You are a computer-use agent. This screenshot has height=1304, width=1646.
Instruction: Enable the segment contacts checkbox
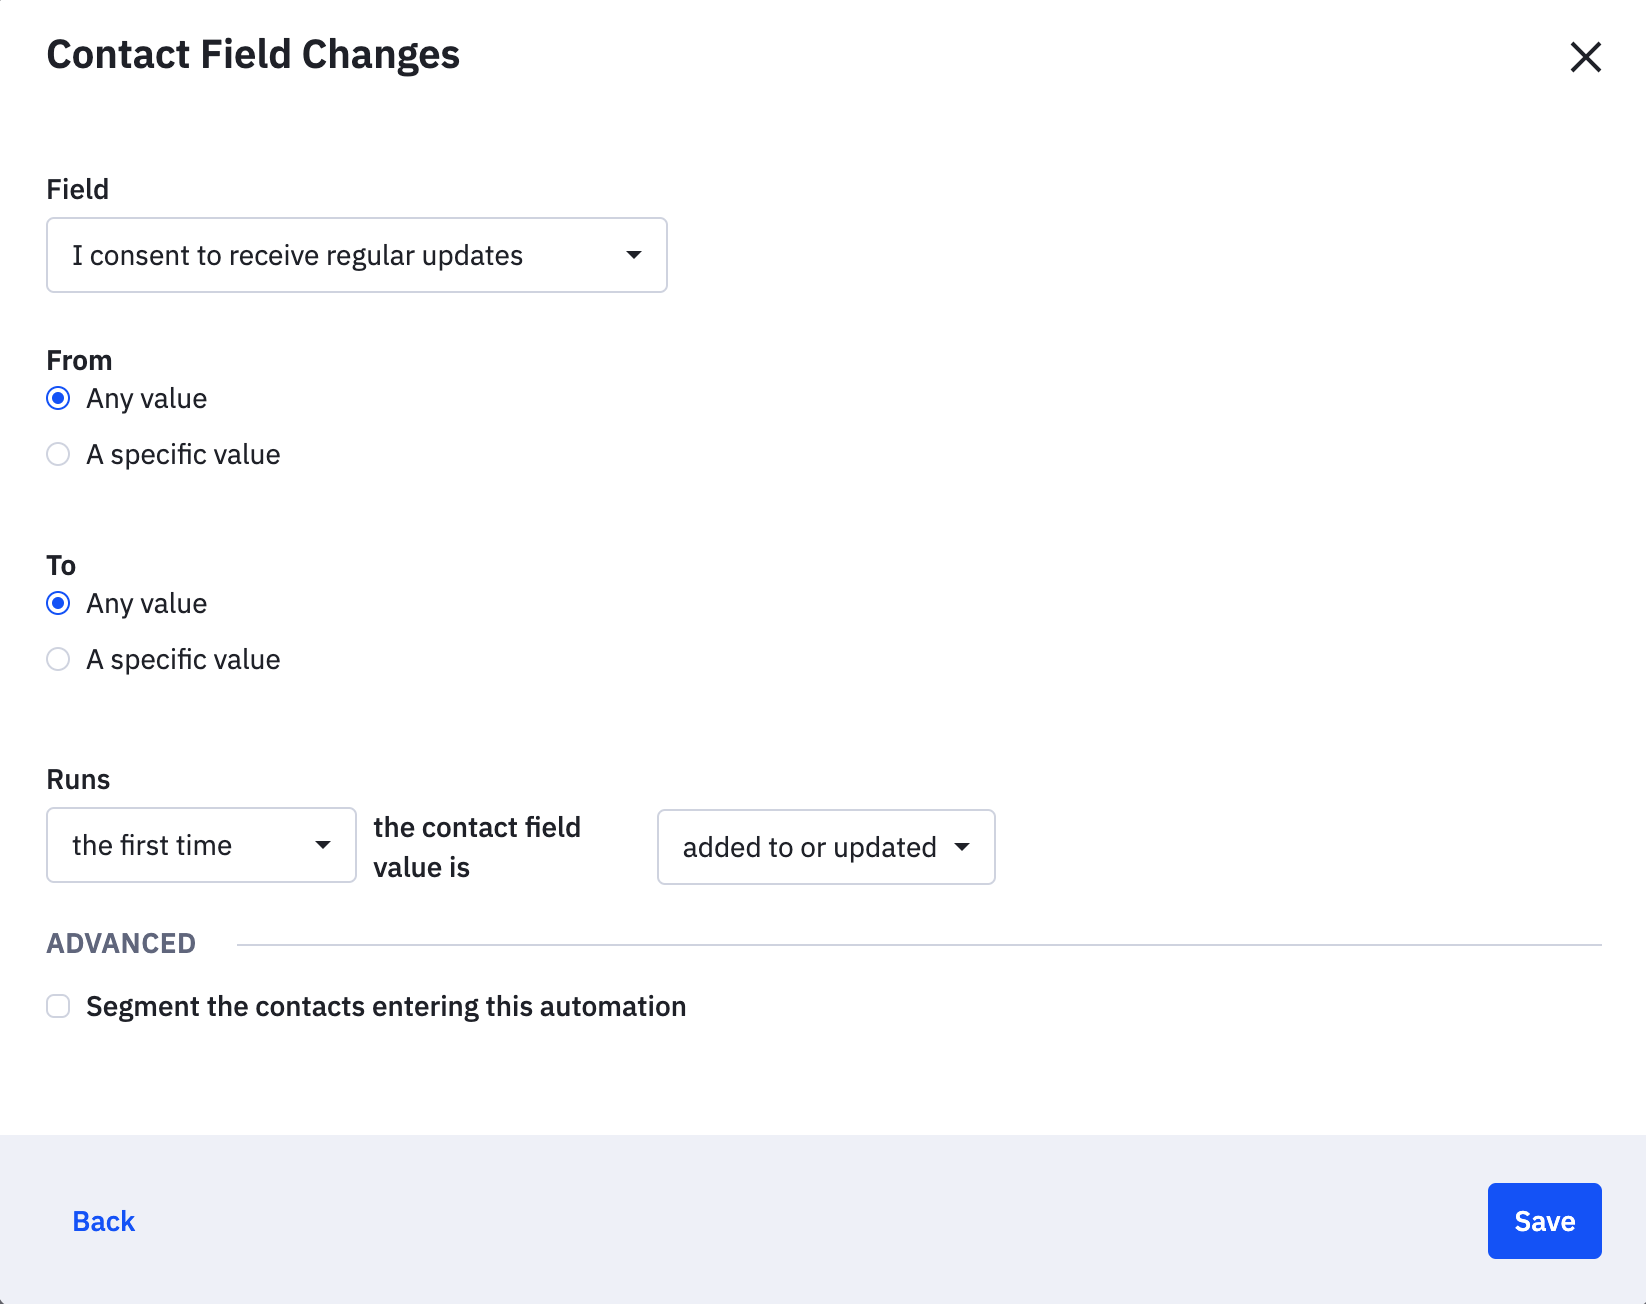(x=58, y=1006)
